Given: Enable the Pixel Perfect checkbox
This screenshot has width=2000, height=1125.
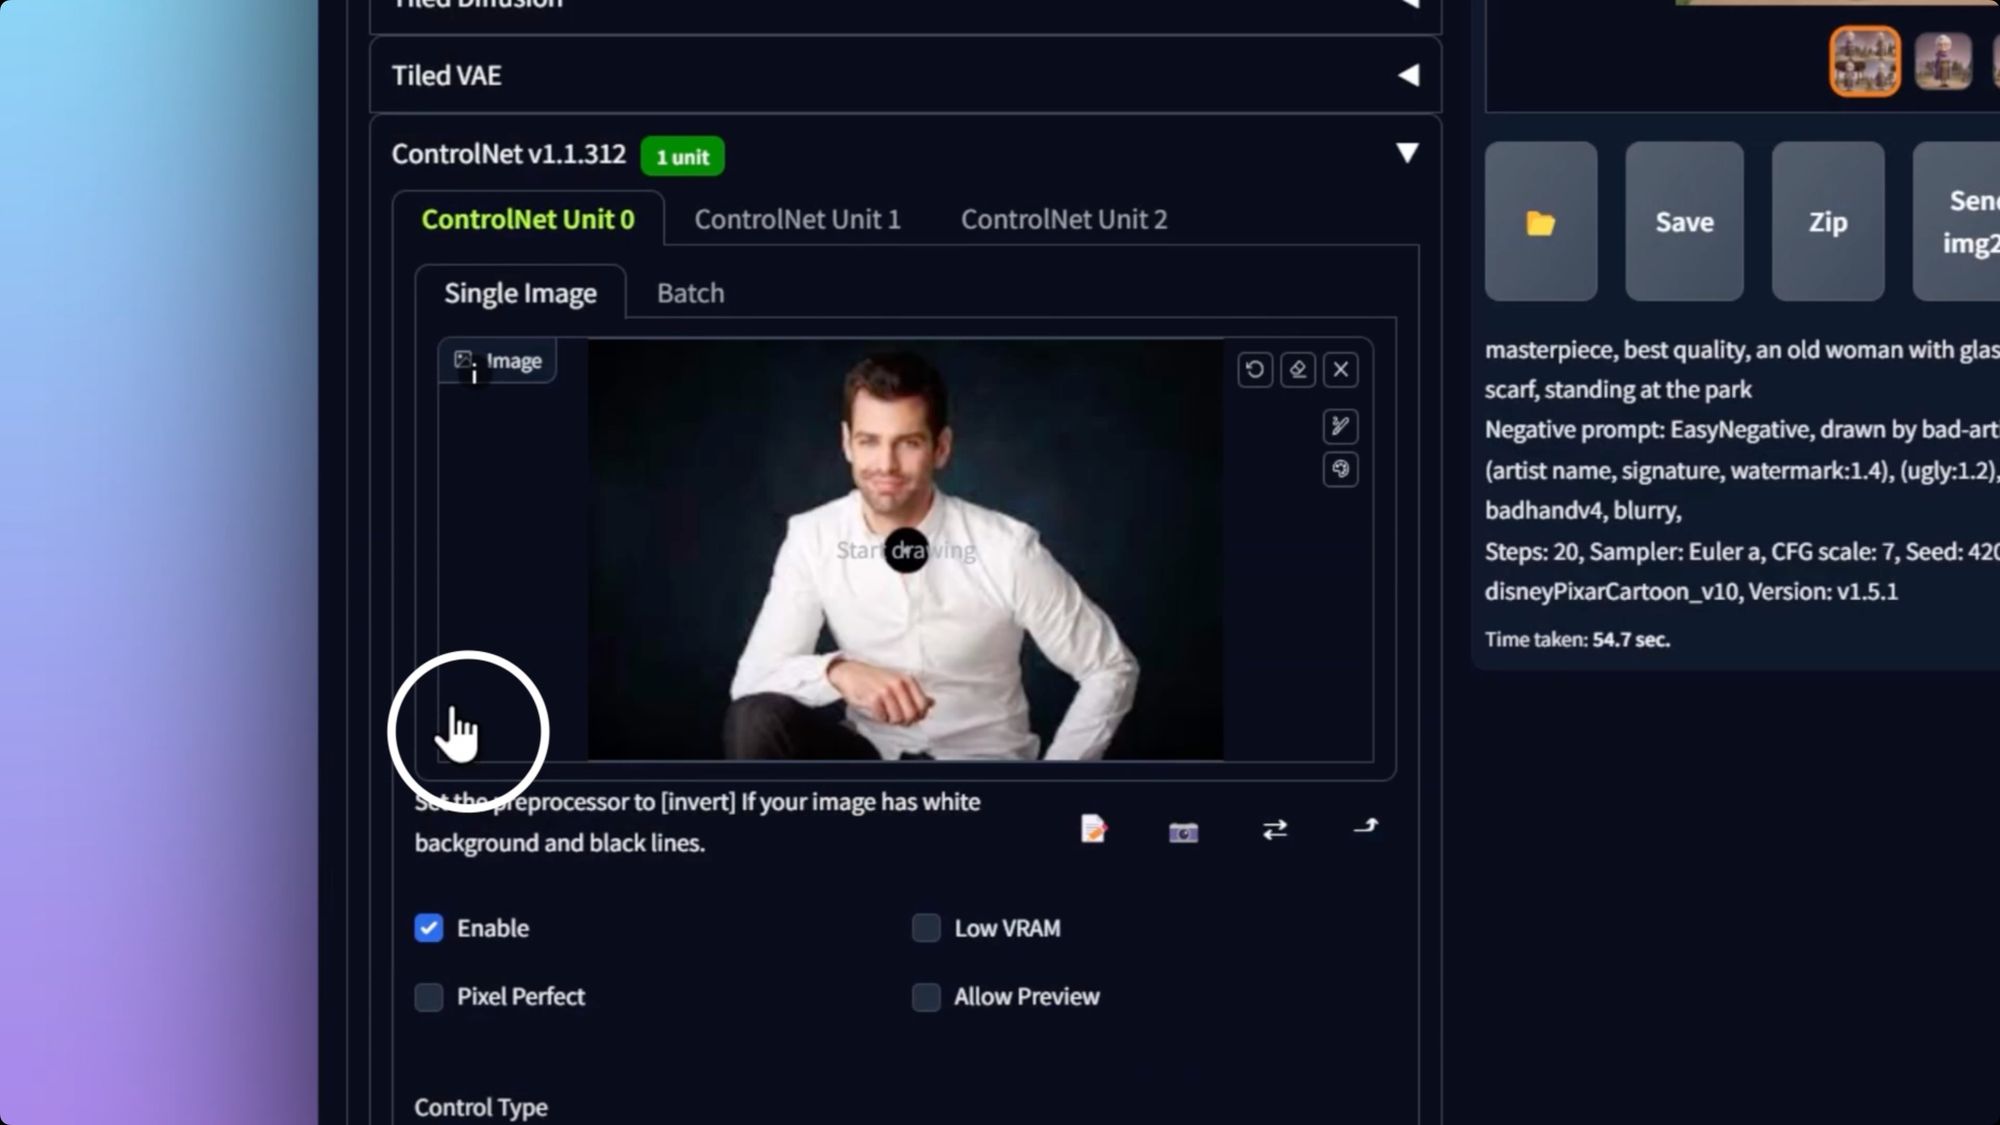Looking at the screenshot, I should coord(429,997).
